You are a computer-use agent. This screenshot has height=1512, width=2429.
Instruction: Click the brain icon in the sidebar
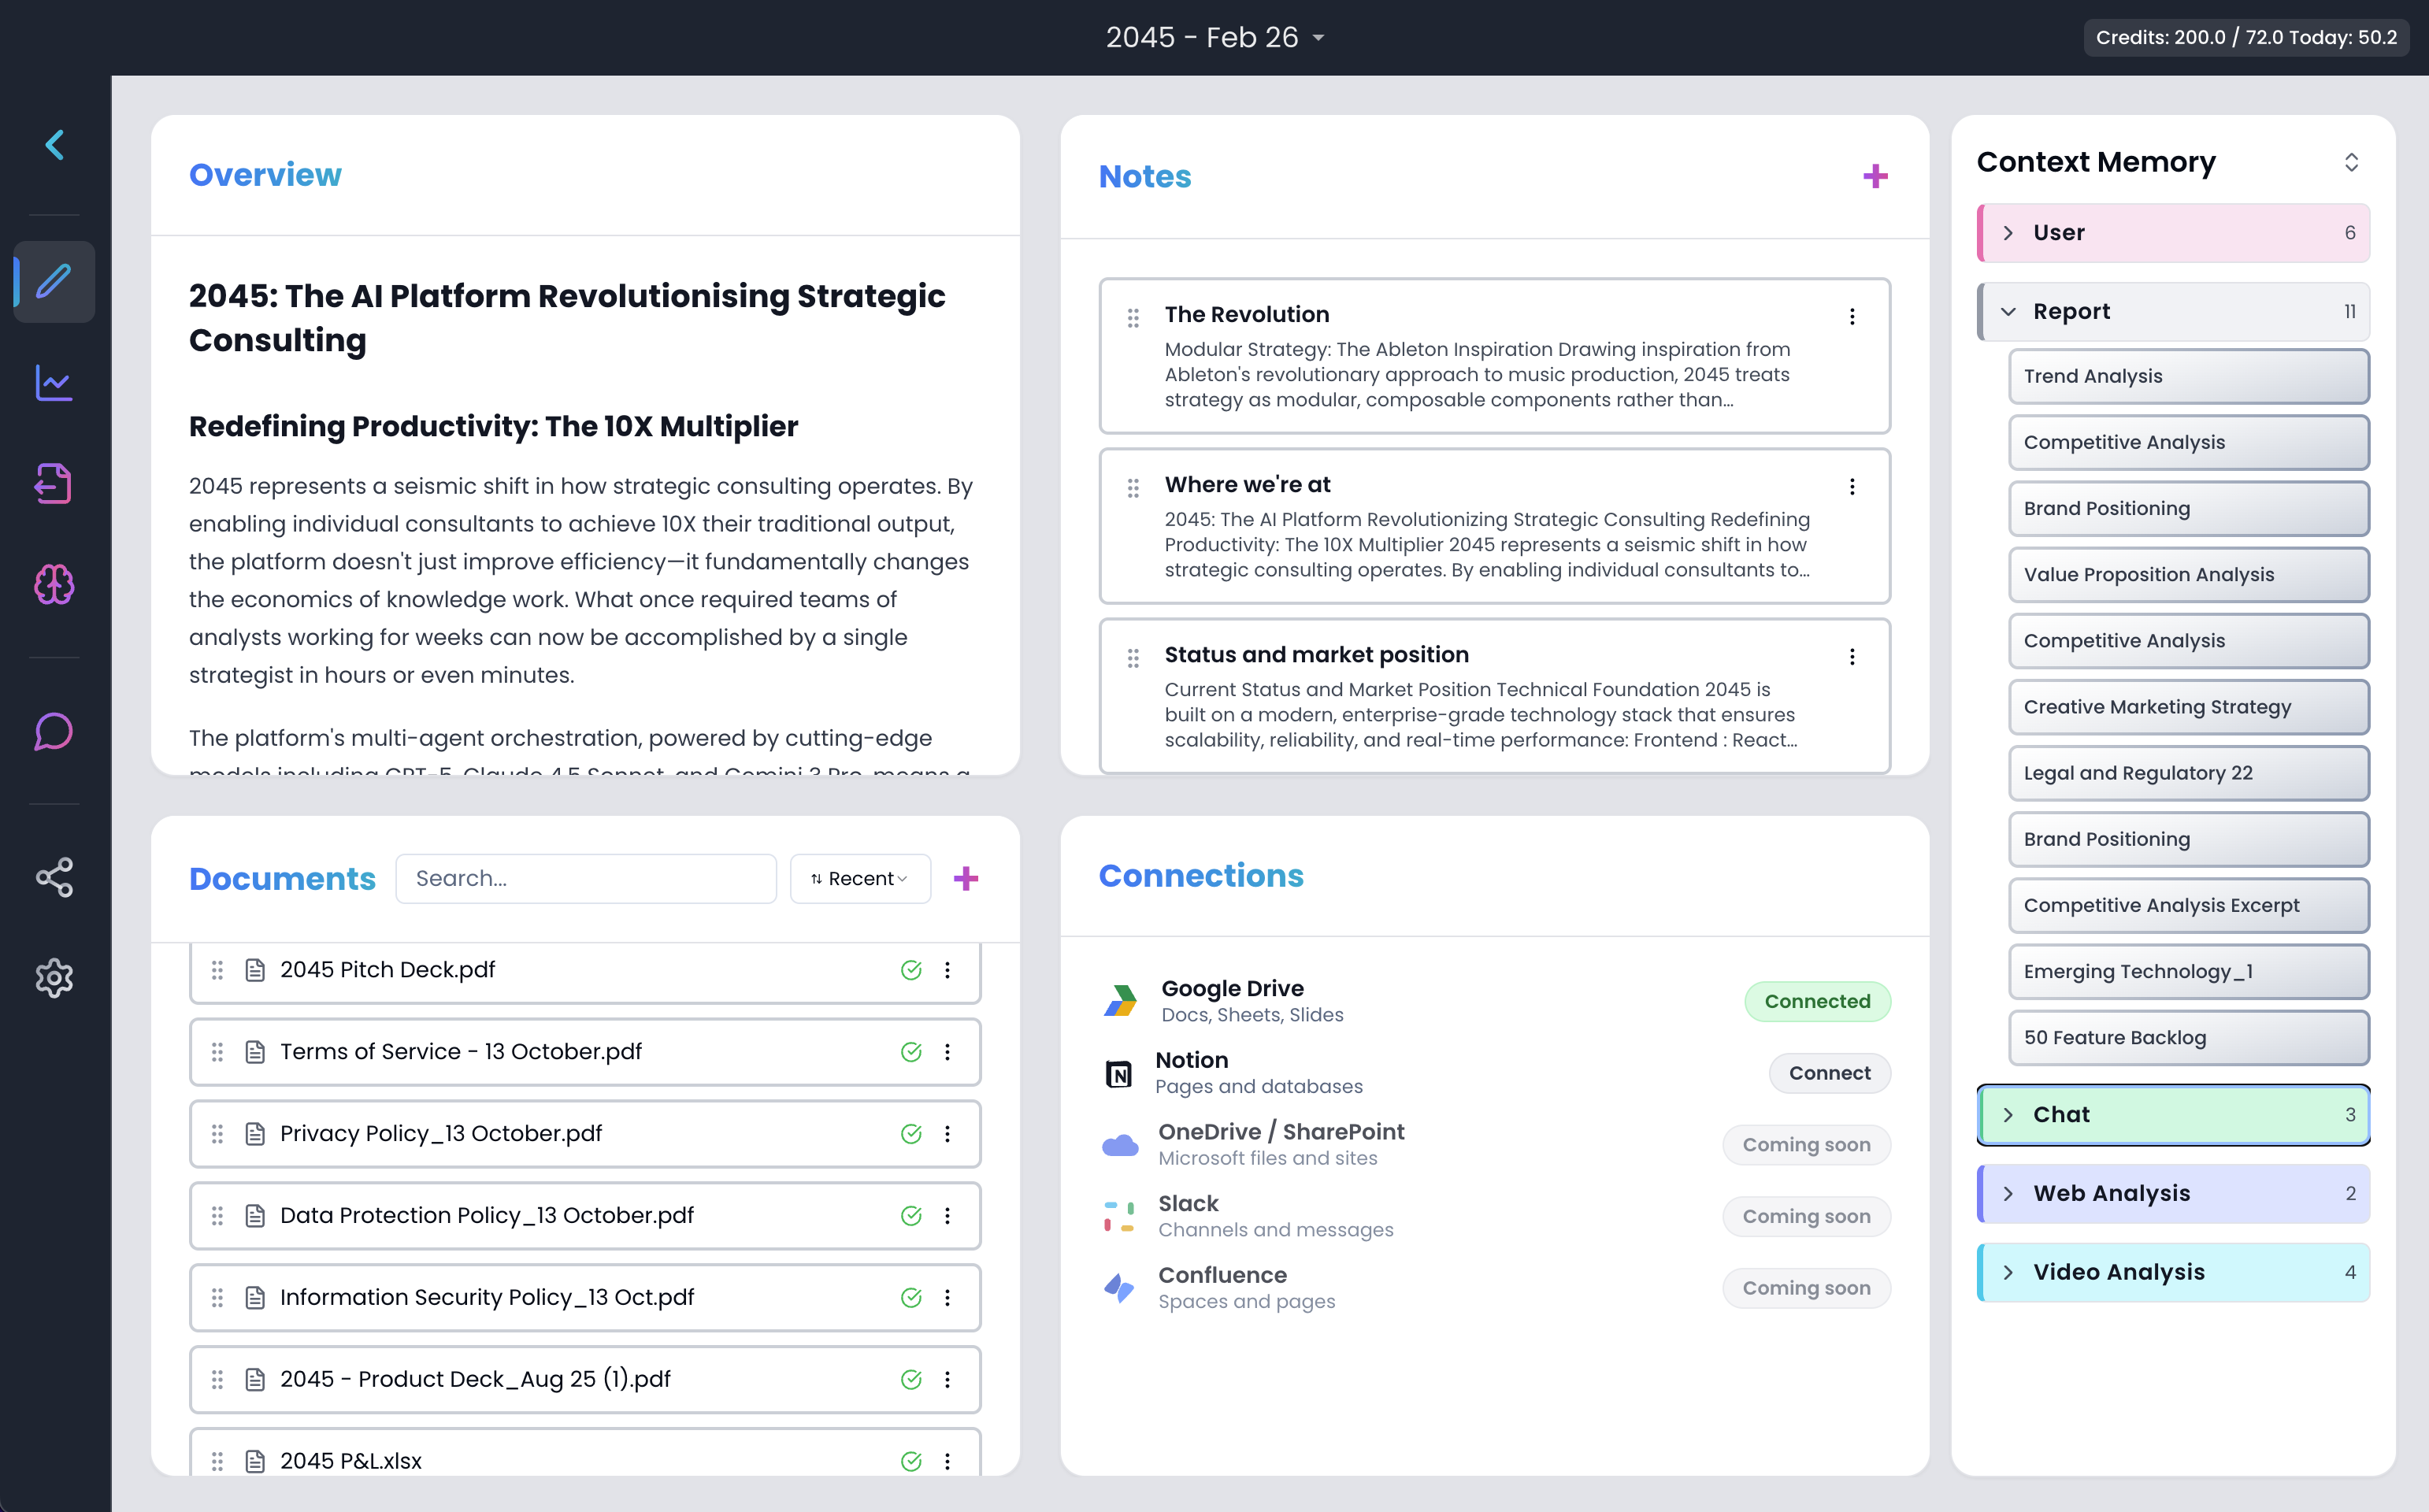point(54,584)
